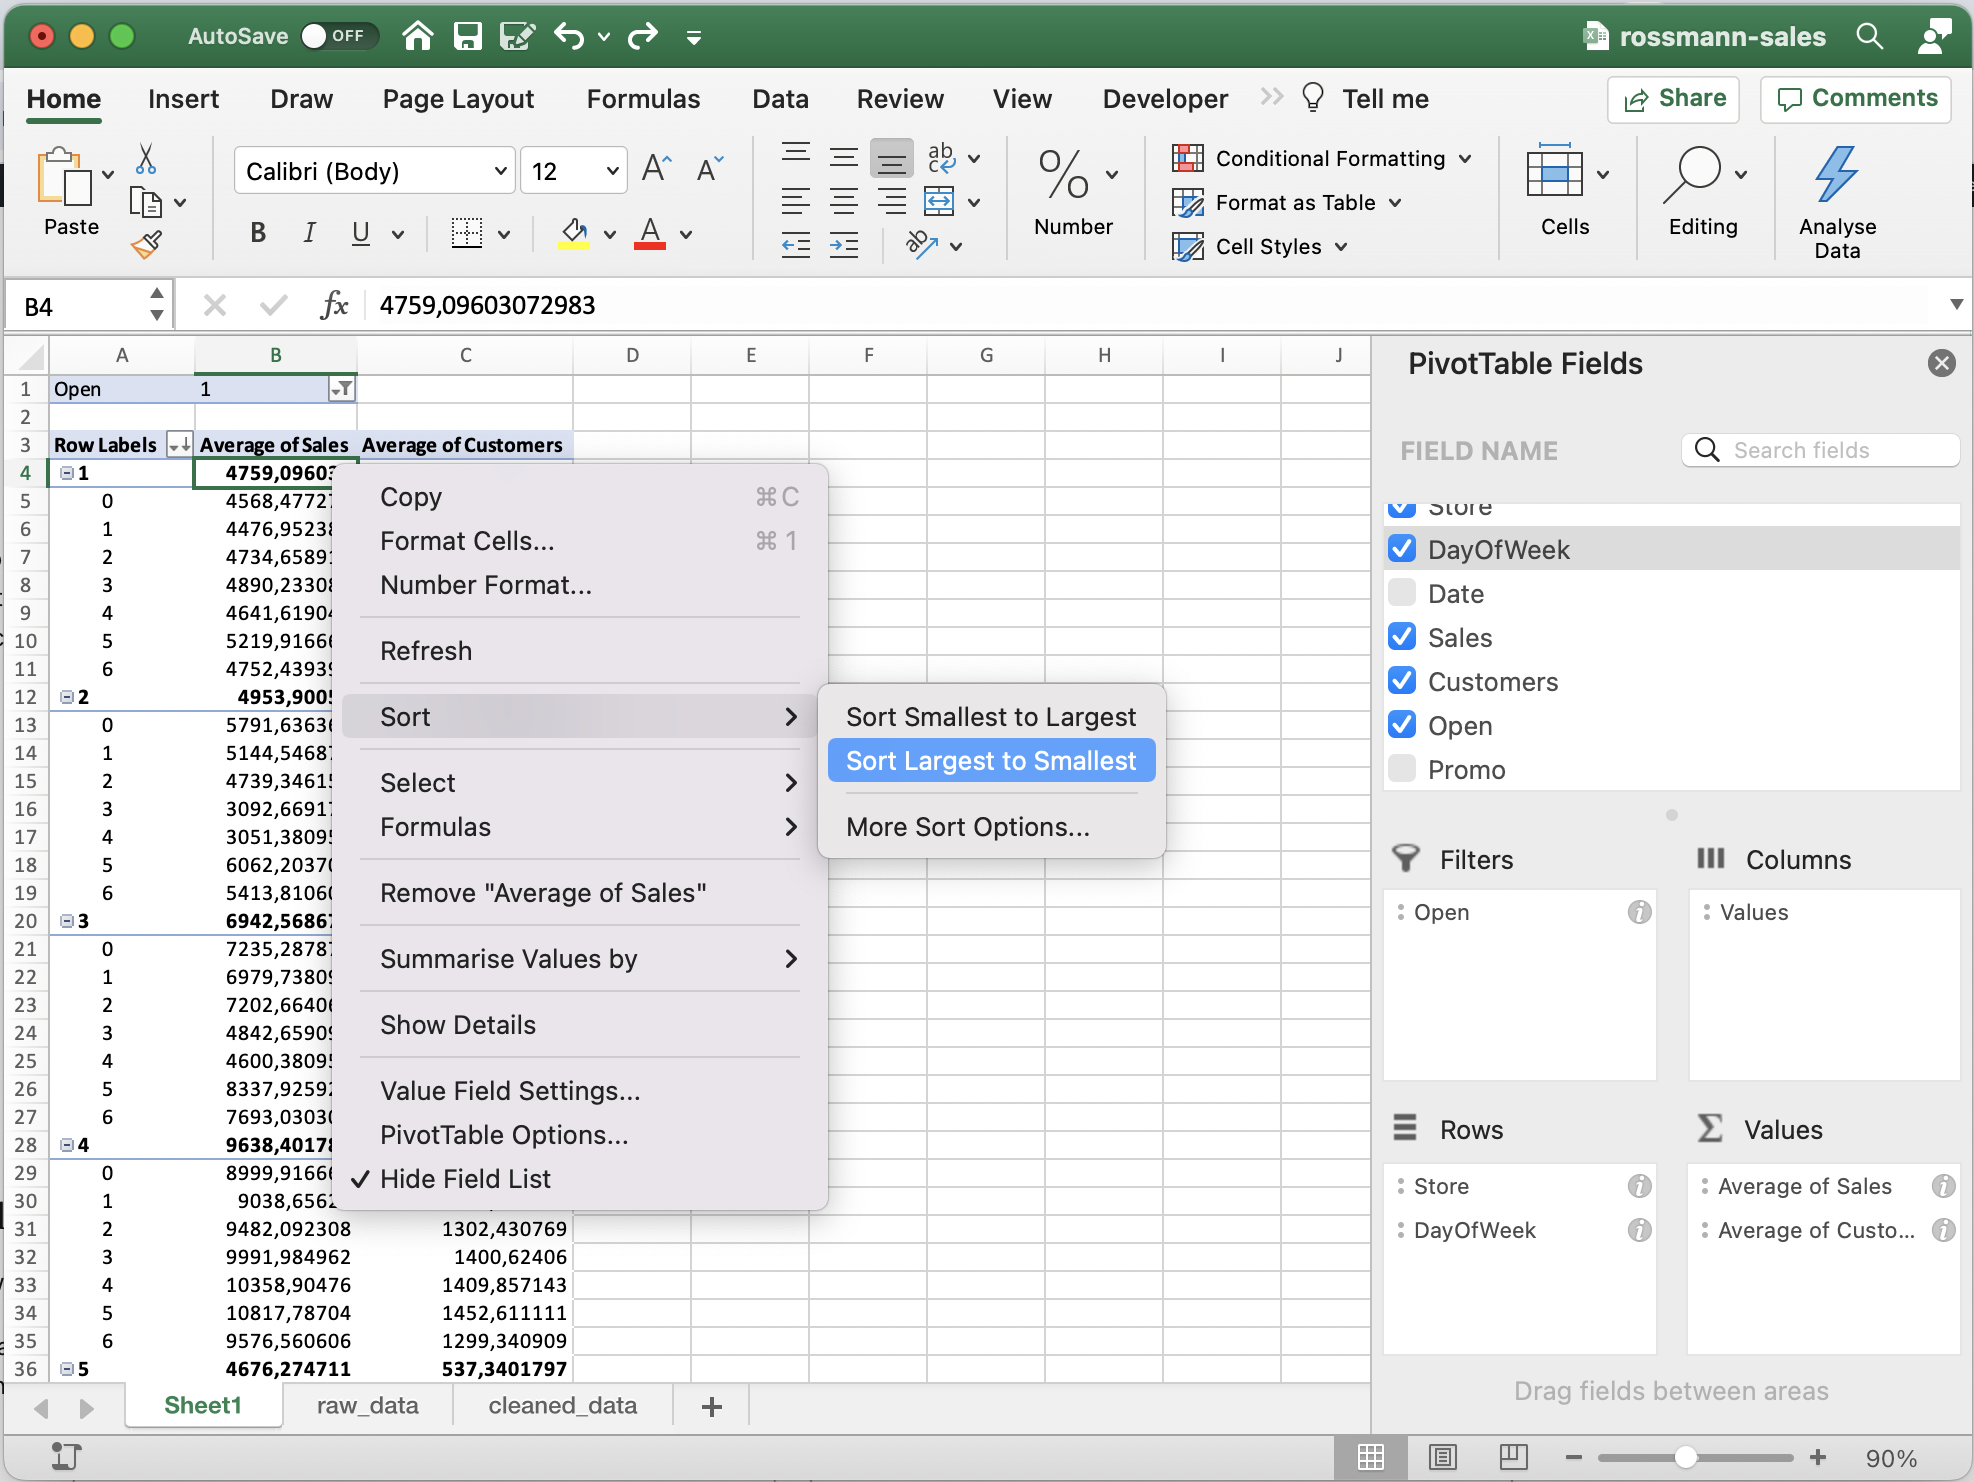
Task: Open Format as Table gallery
Action: coord(1289,202)
